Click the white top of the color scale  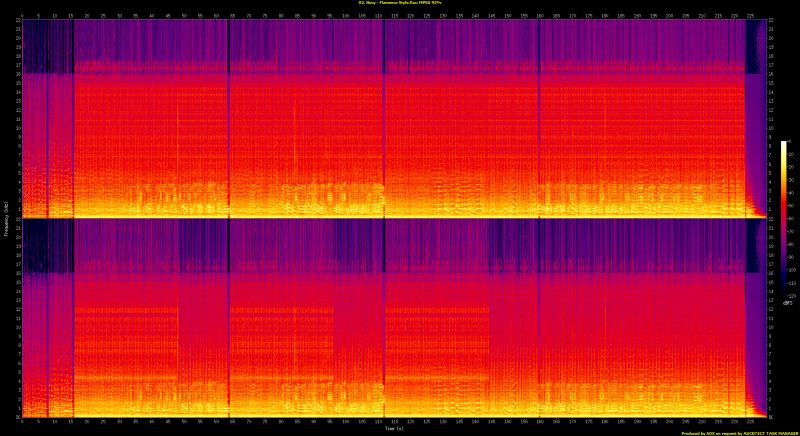click(x=784, y=144)
